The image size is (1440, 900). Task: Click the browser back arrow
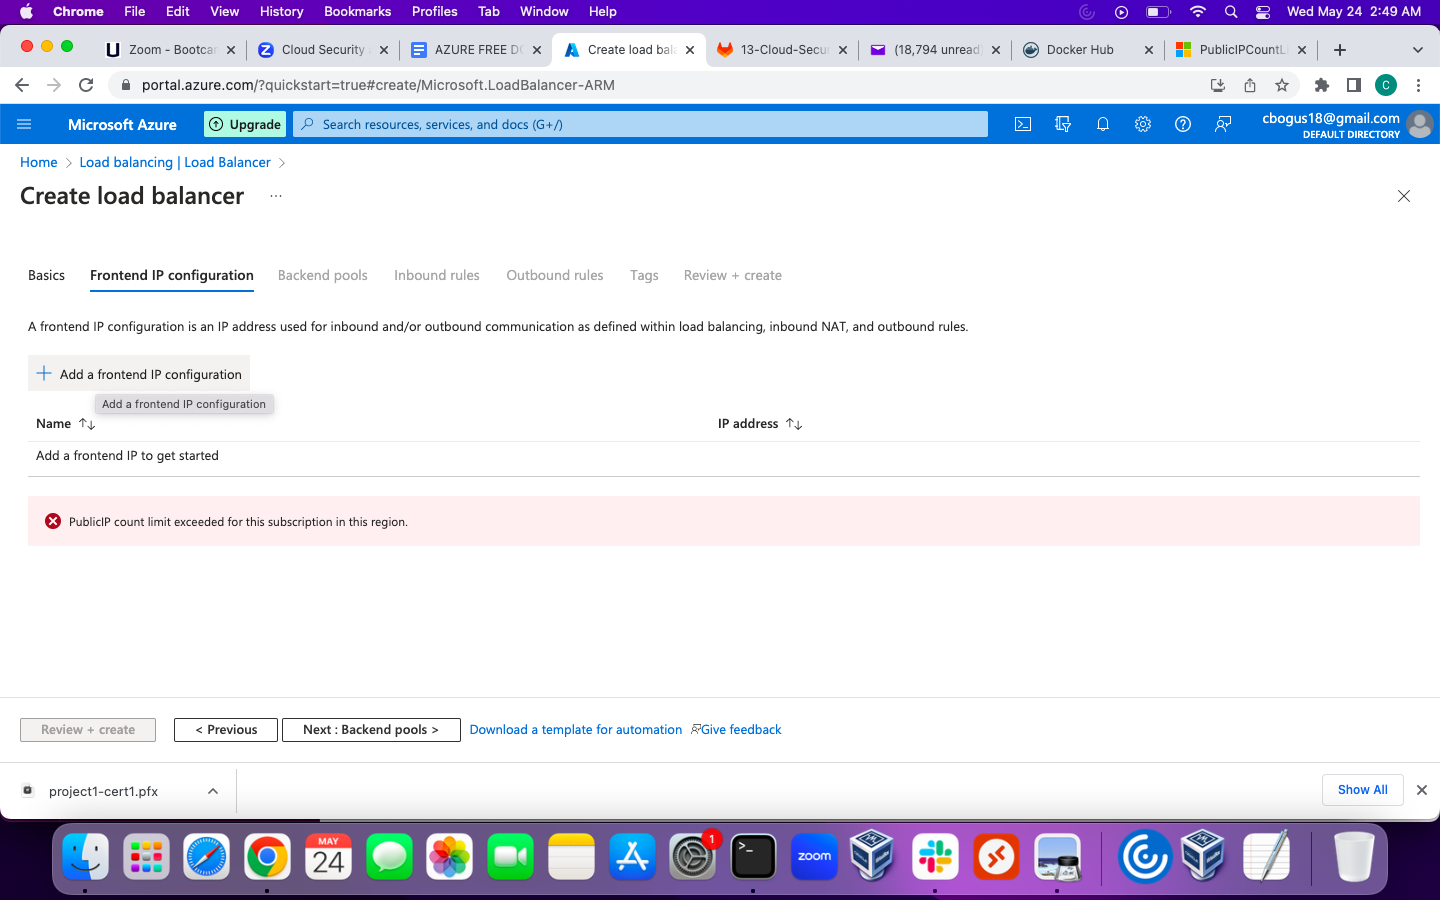(22, 85)
